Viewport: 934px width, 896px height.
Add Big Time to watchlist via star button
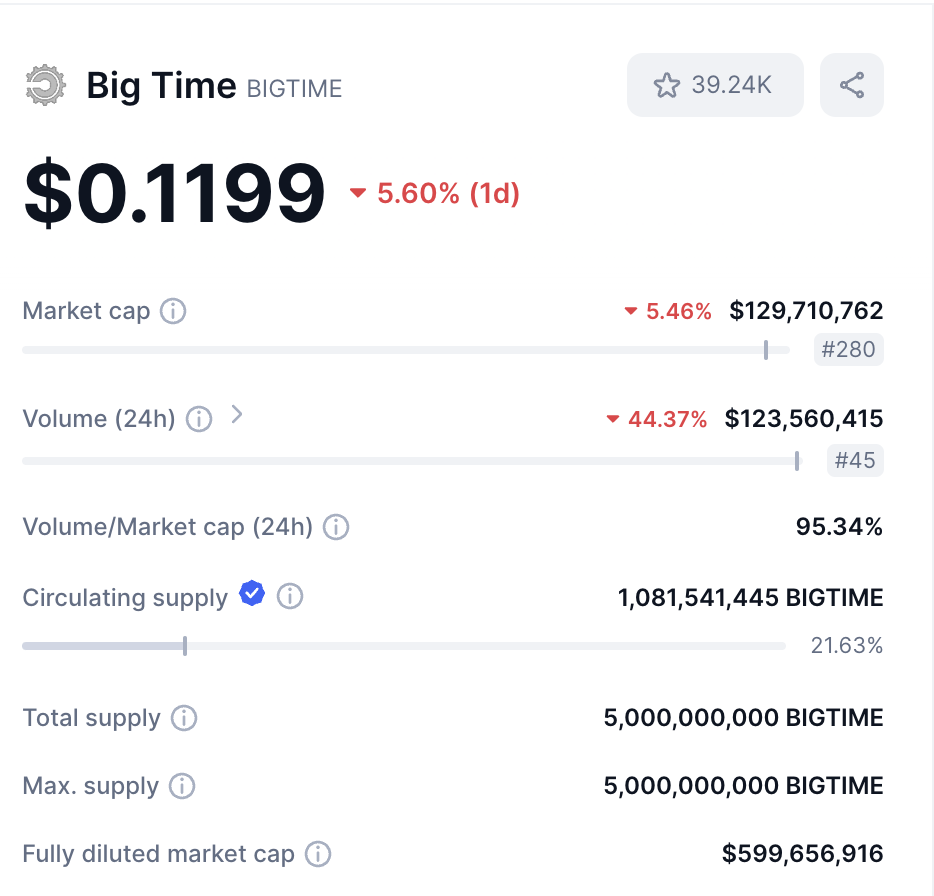(715, 85)
